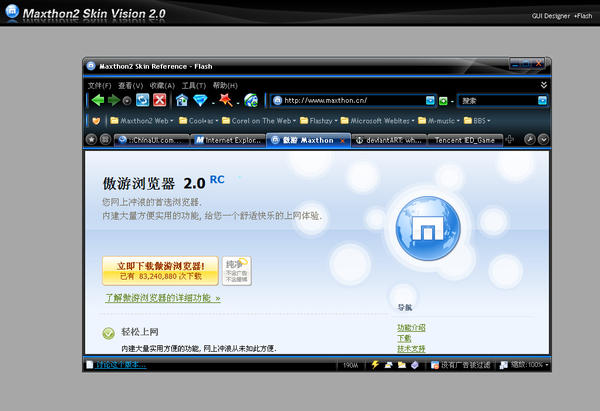
Task: Click the 190M memory status text
Action: coord(351,365)
